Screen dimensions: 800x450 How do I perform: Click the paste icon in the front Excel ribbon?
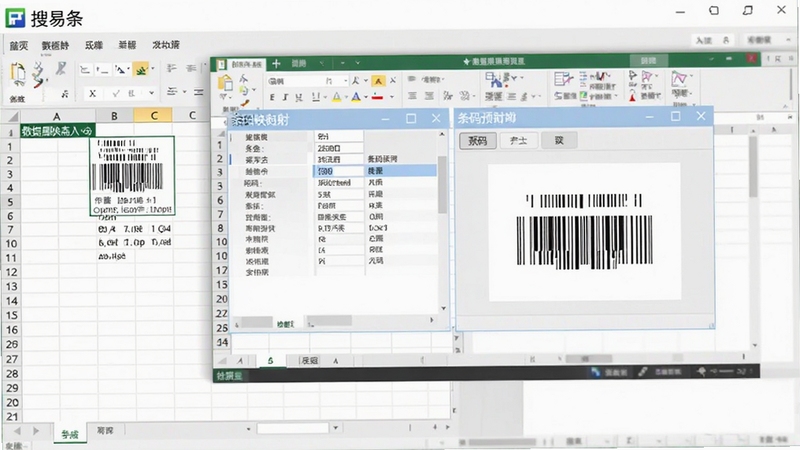[x=225, y=83]
